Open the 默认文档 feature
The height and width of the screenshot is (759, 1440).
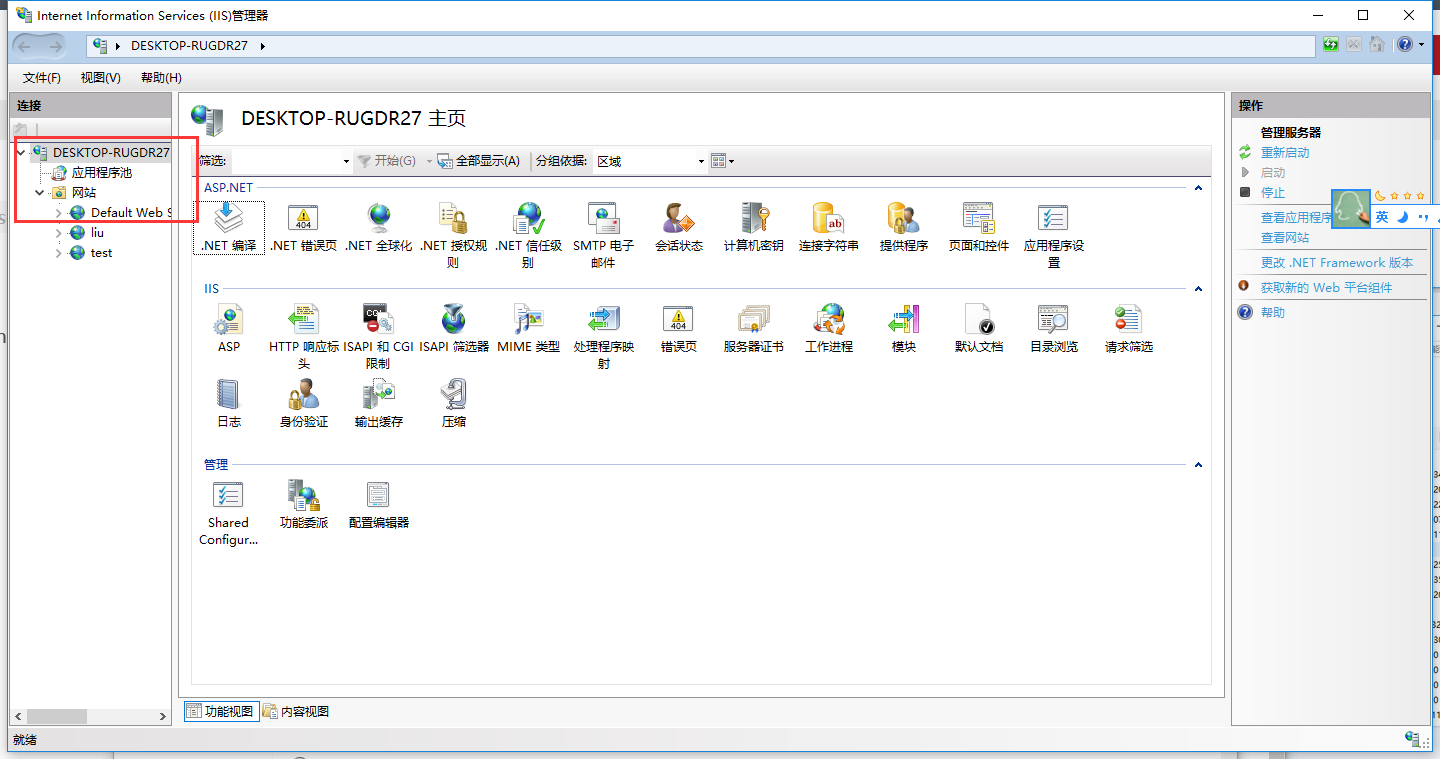[x=979, y=328]
